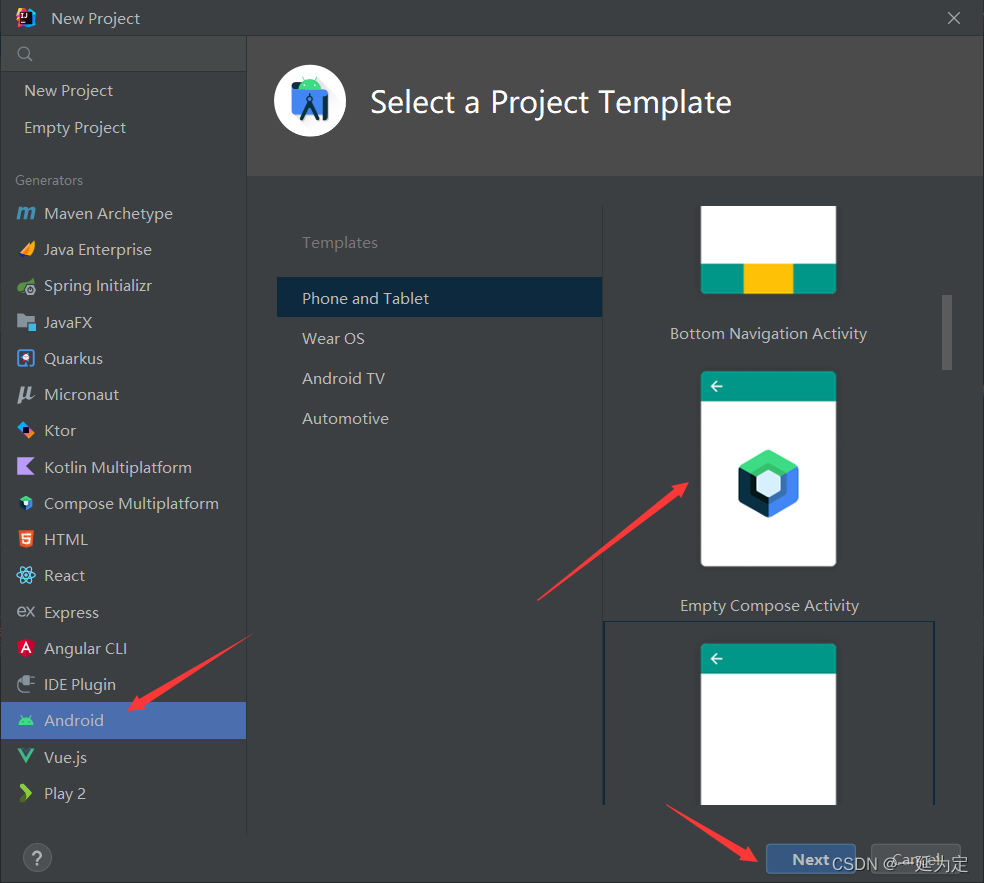Select Empty Project option
984x883 pixels.
(x=75, y=128)
